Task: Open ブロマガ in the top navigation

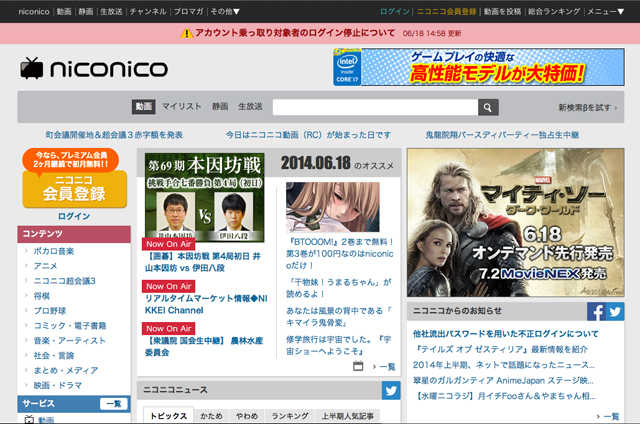Action: (x=188, y=11)
